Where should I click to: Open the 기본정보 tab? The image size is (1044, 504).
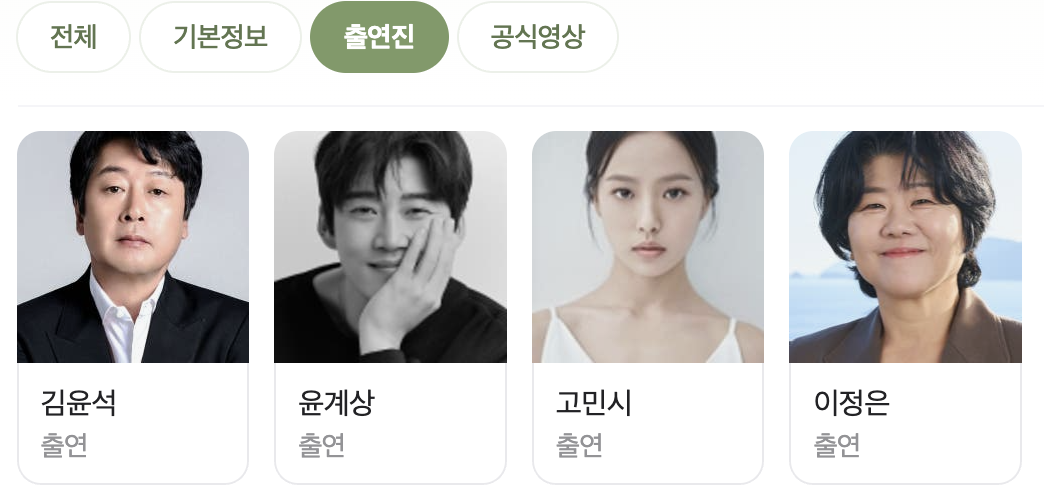point(220,37)
